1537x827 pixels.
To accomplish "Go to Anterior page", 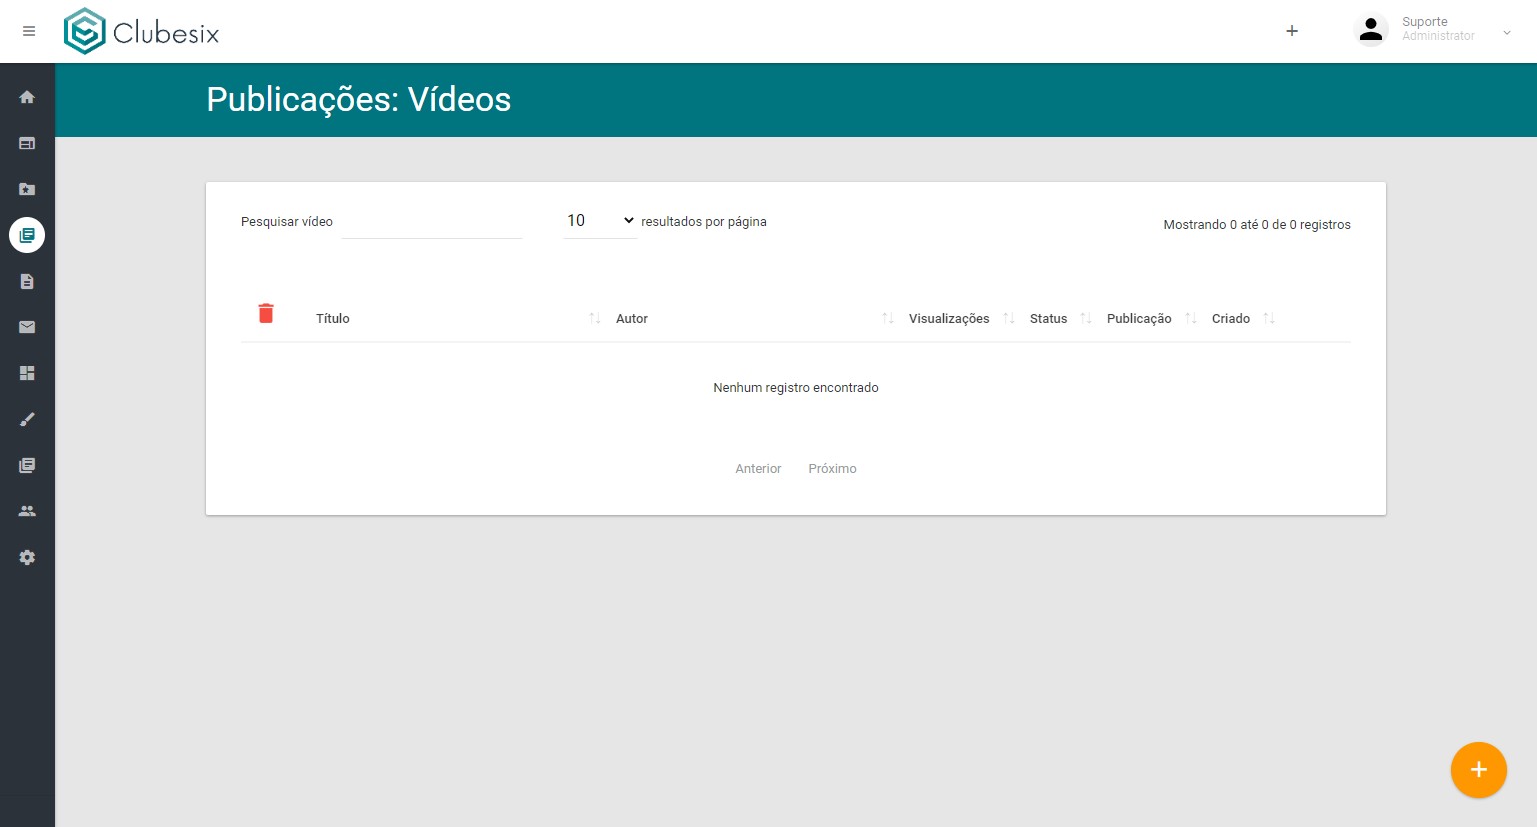I will (758, 469).
